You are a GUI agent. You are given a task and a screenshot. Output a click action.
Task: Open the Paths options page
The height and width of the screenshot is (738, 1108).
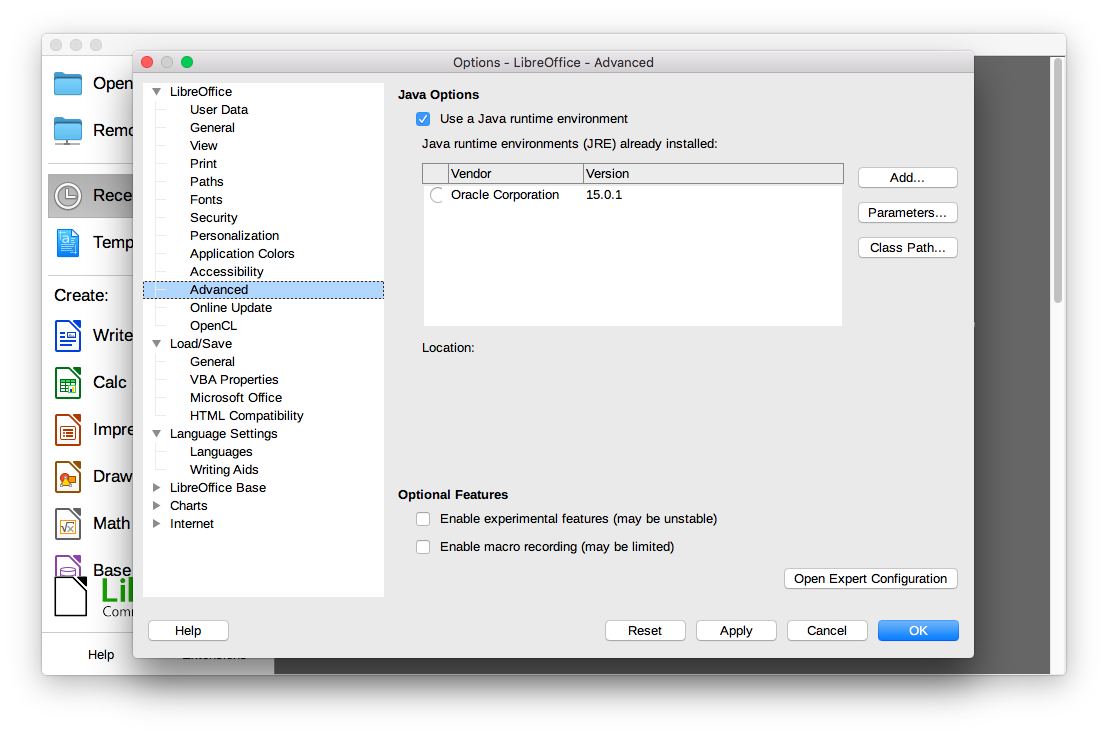coord(206,182)
